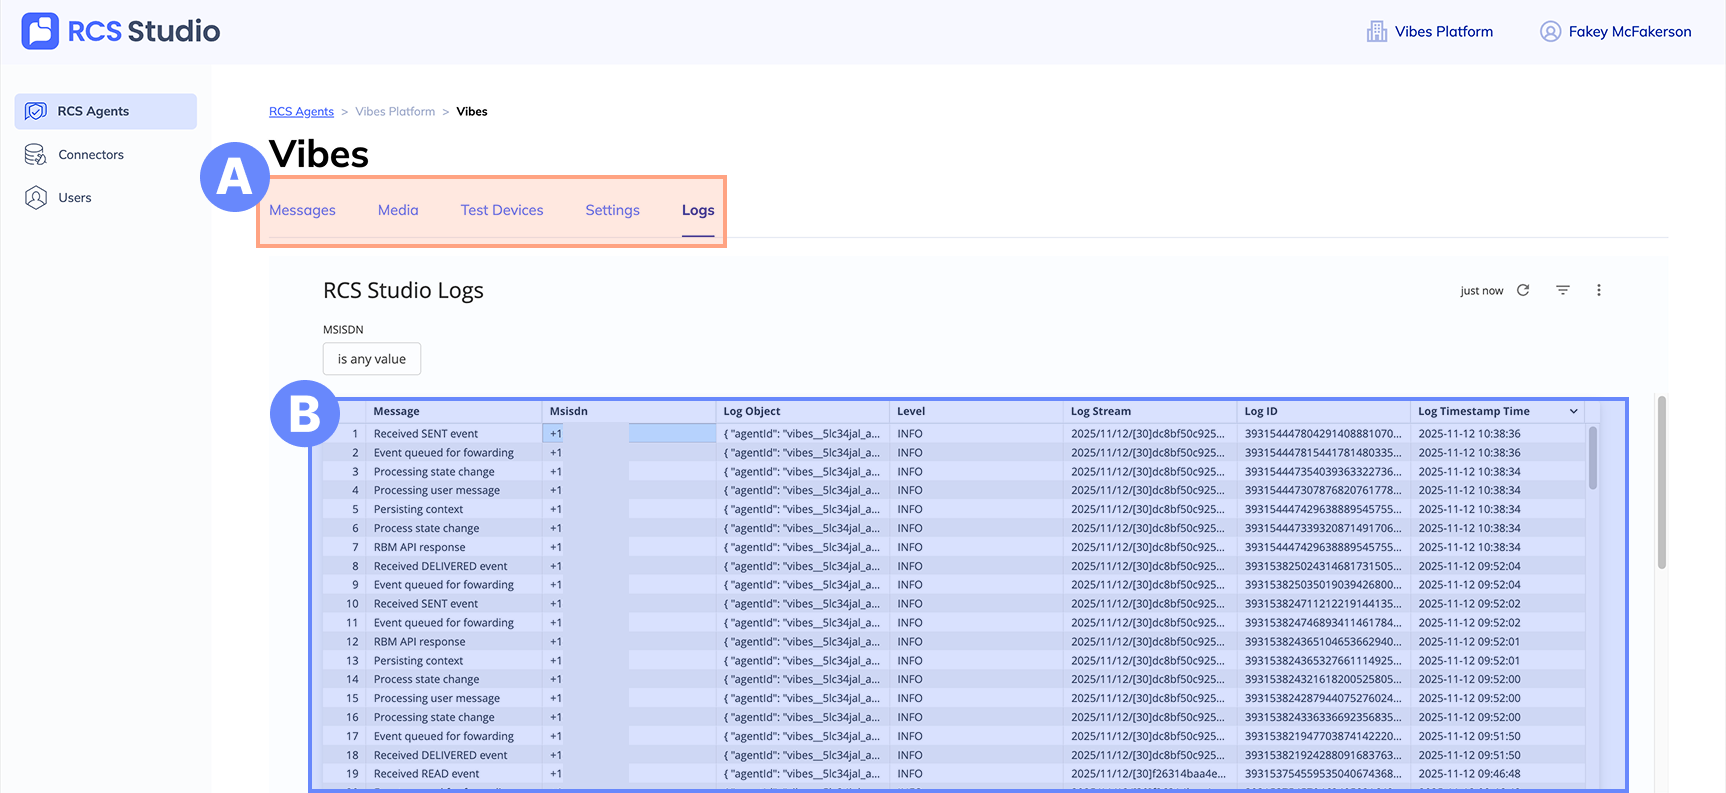Viewport: 1726px width, 793px height.
Task: Select row 1 'Received SENT event' message
Action: pyautogui.click(x=426, y=434)
